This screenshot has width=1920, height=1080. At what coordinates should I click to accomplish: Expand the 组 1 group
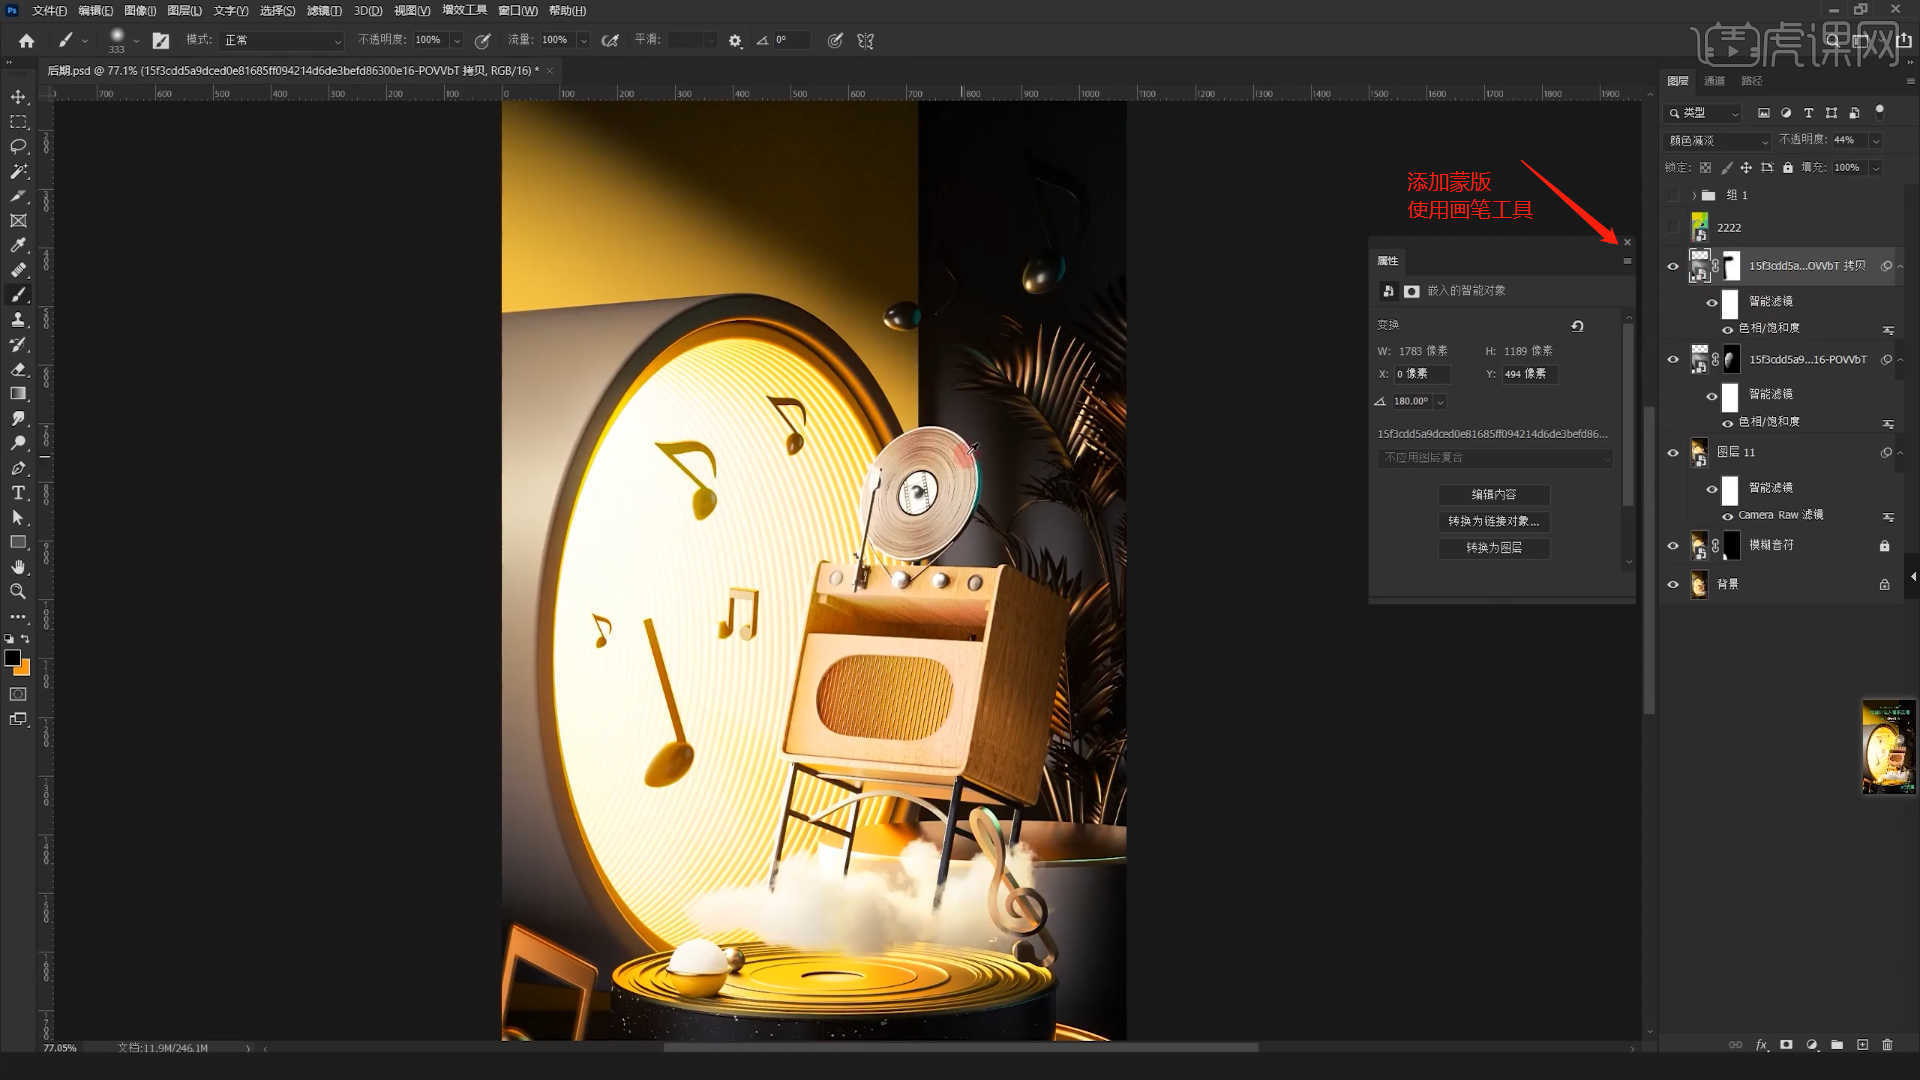(1694, 195)
